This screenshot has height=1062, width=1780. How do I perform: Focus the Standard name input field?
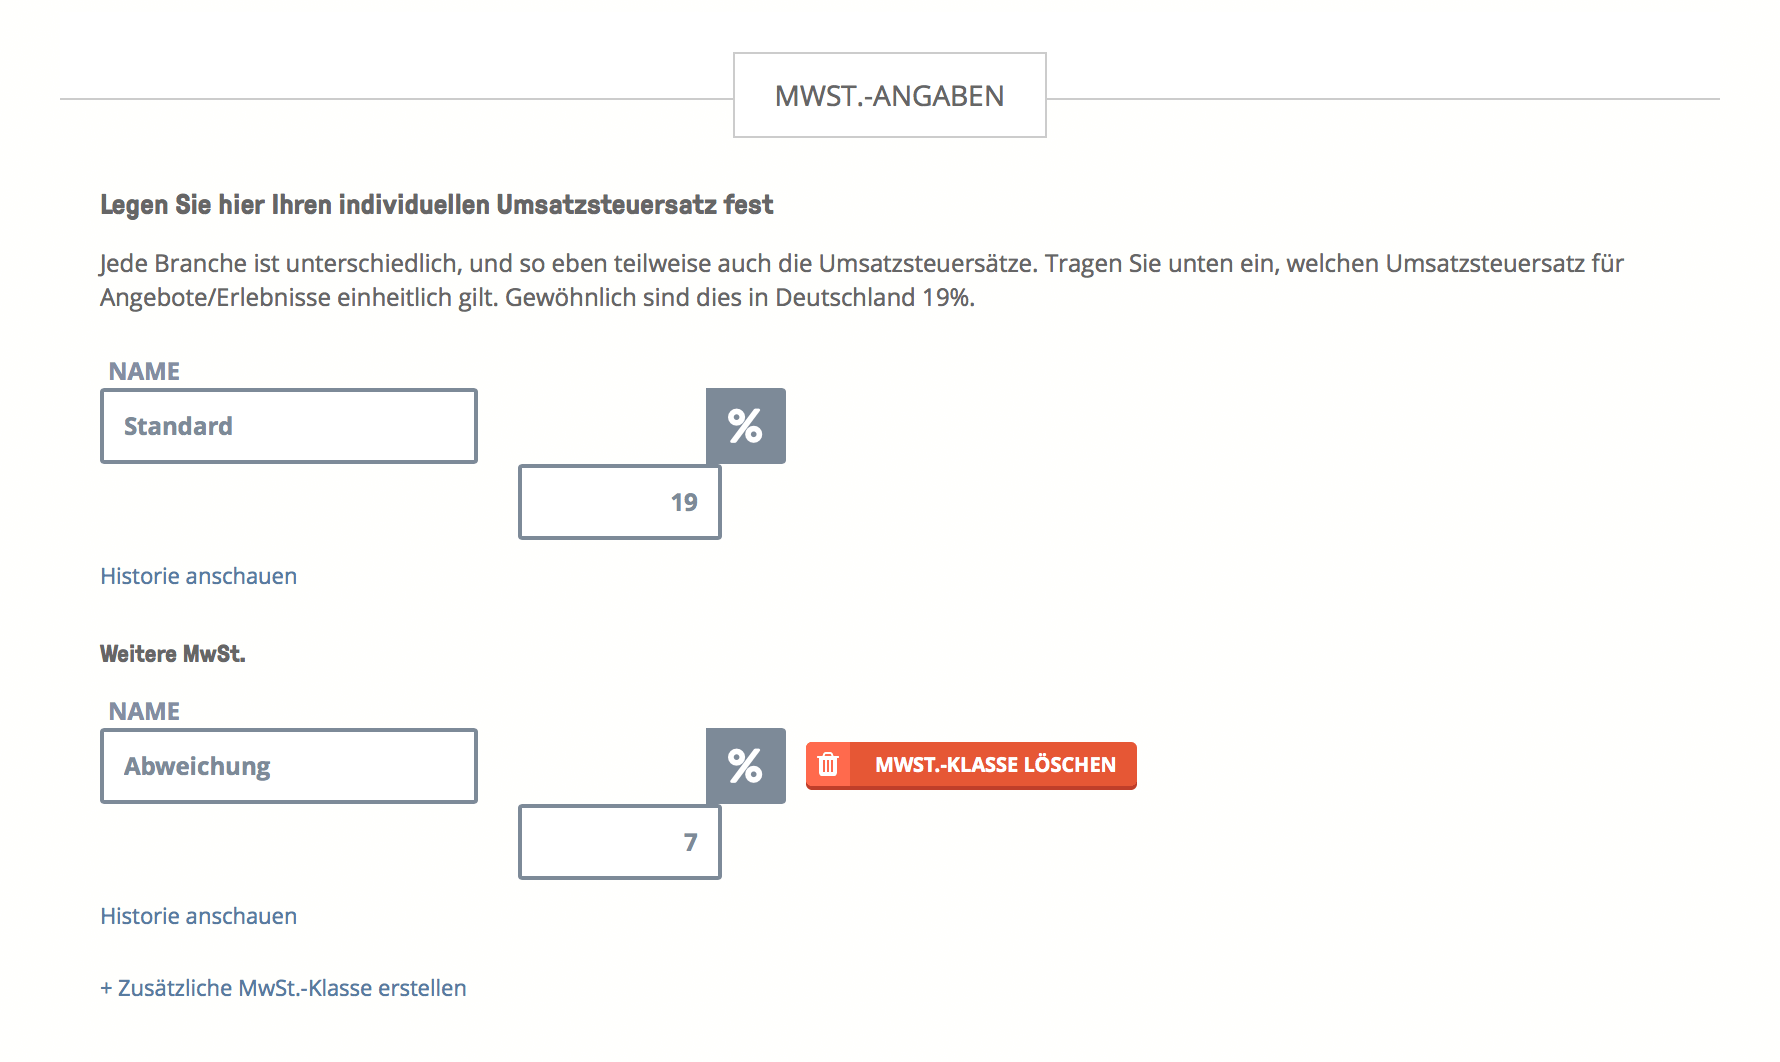pyautogui.click(x=289, y=426)
